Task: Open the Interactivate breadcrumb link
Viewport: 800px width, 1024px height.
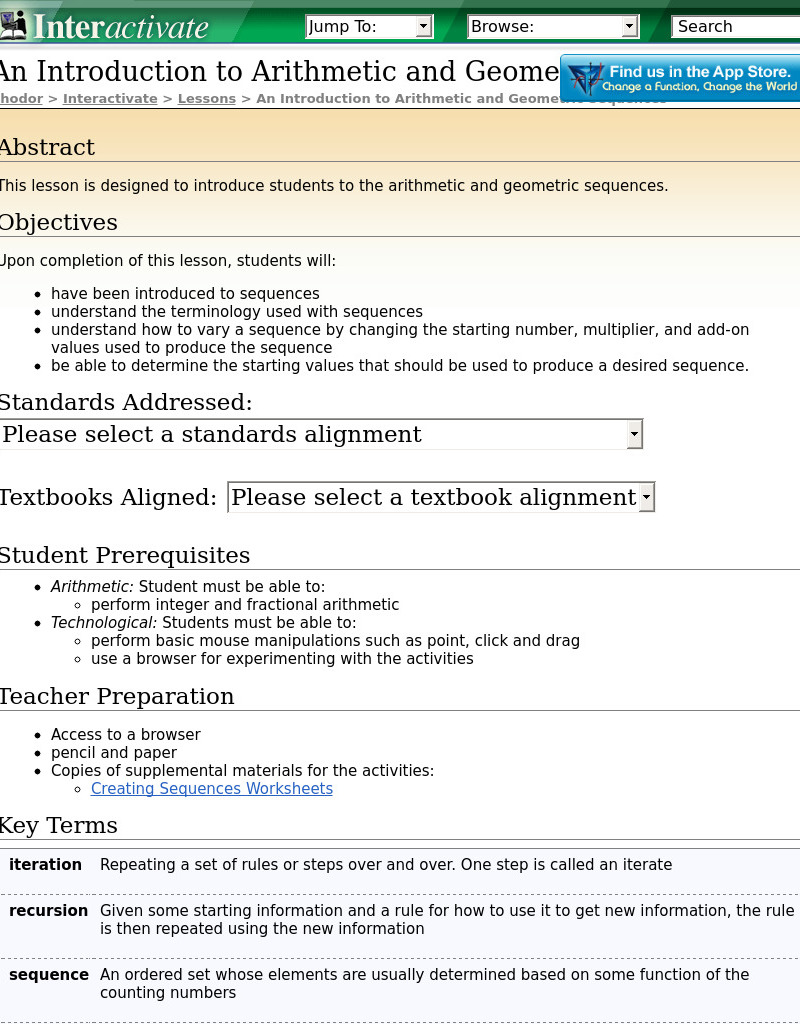Action: [110, 98]
